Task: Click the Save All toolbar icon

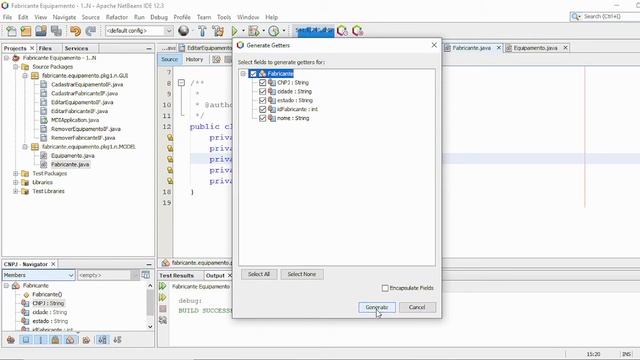Action: pyautogui.click(x=56, y=31)
